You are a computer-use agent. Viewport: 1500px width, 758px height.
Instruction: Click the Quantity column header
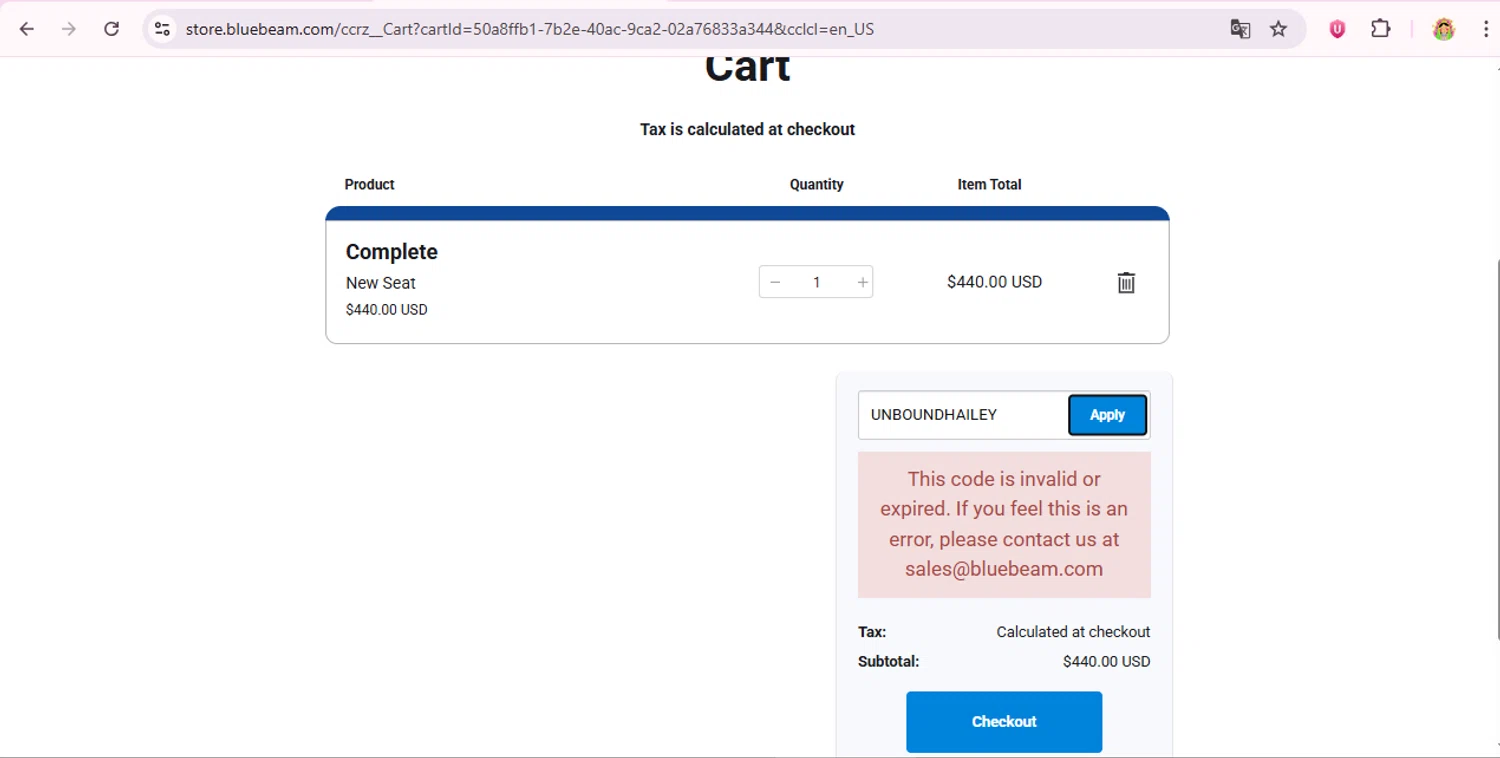(817, 184)
